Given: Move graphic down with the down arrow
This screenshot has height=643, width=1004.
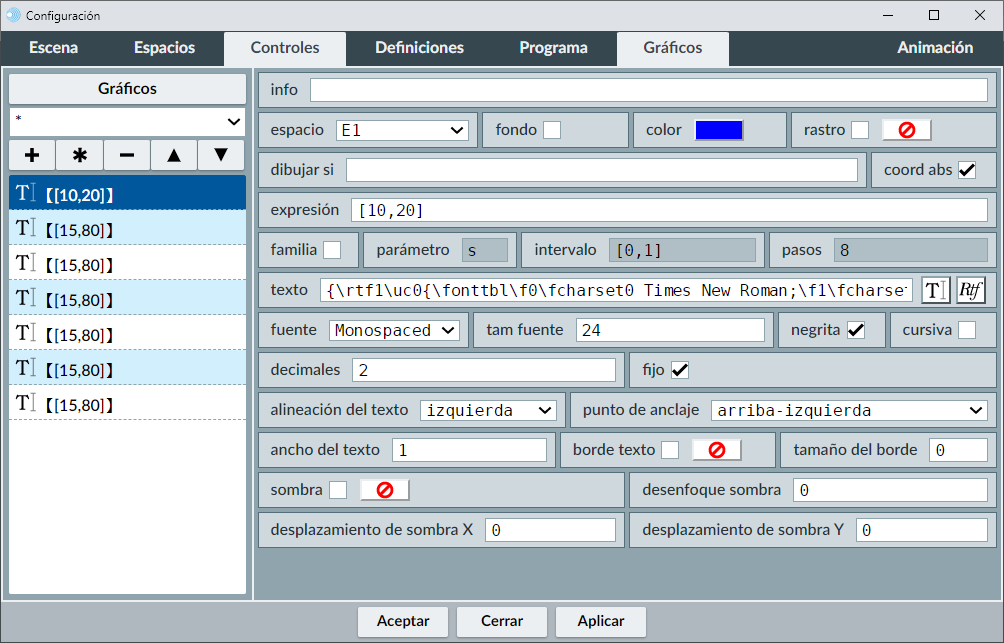Looking at the screenshot, I should [x=221, y=155].
